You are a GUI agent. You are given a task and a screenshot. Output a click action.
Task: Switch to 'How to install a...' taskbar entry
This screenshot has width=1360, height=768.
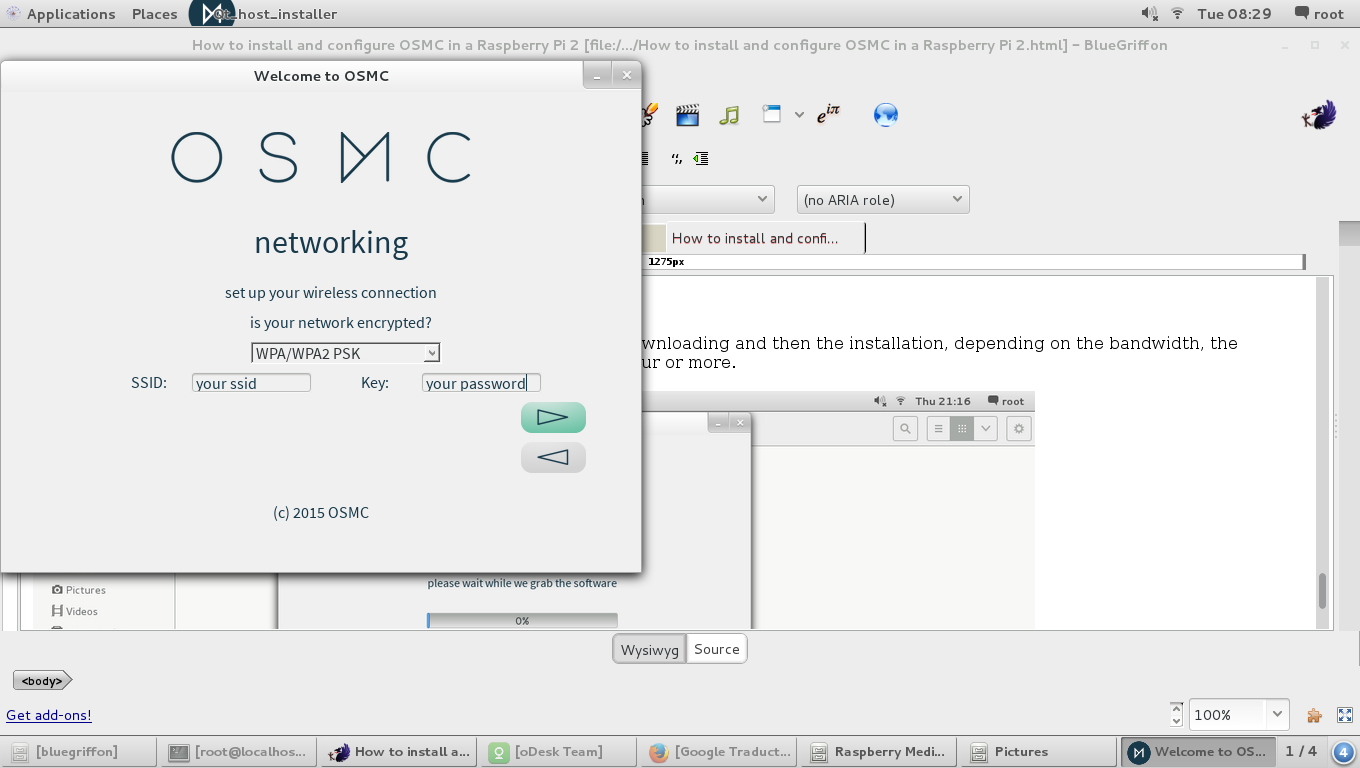[398, 752]
